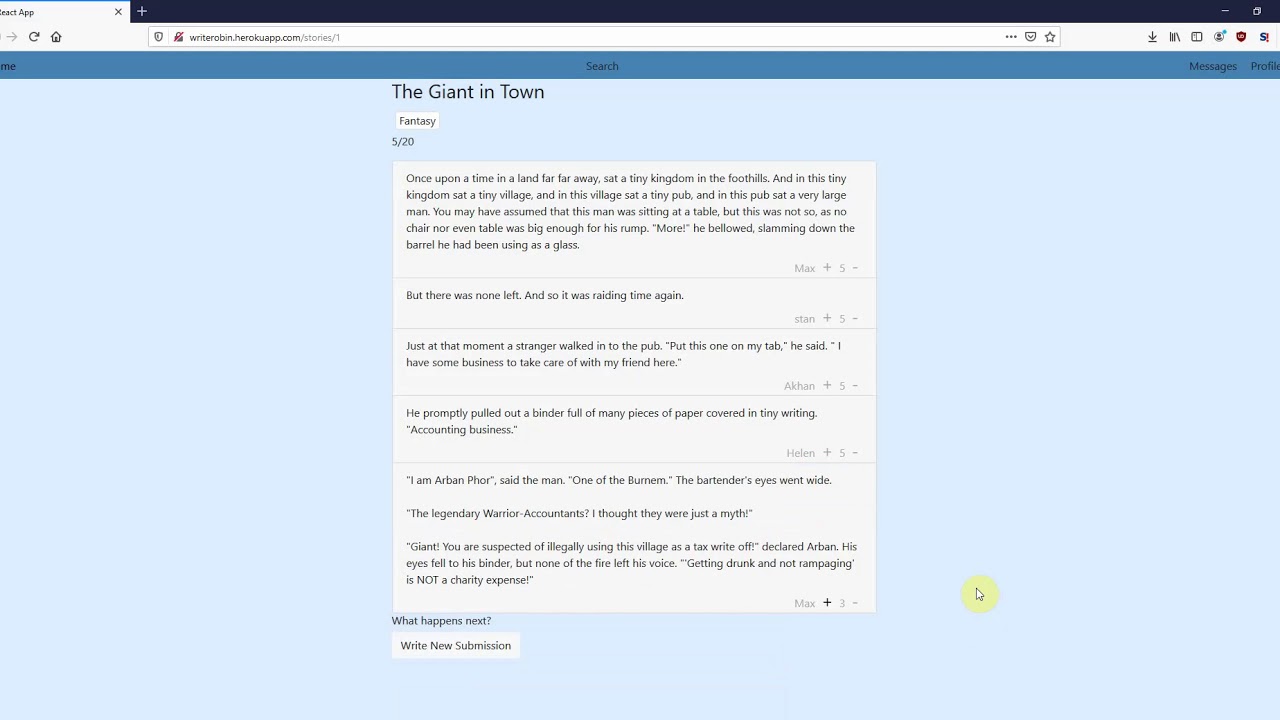Open the page actions three-dots menu
This screenshot has height=720, width=1280.
tap(1011, 37)
